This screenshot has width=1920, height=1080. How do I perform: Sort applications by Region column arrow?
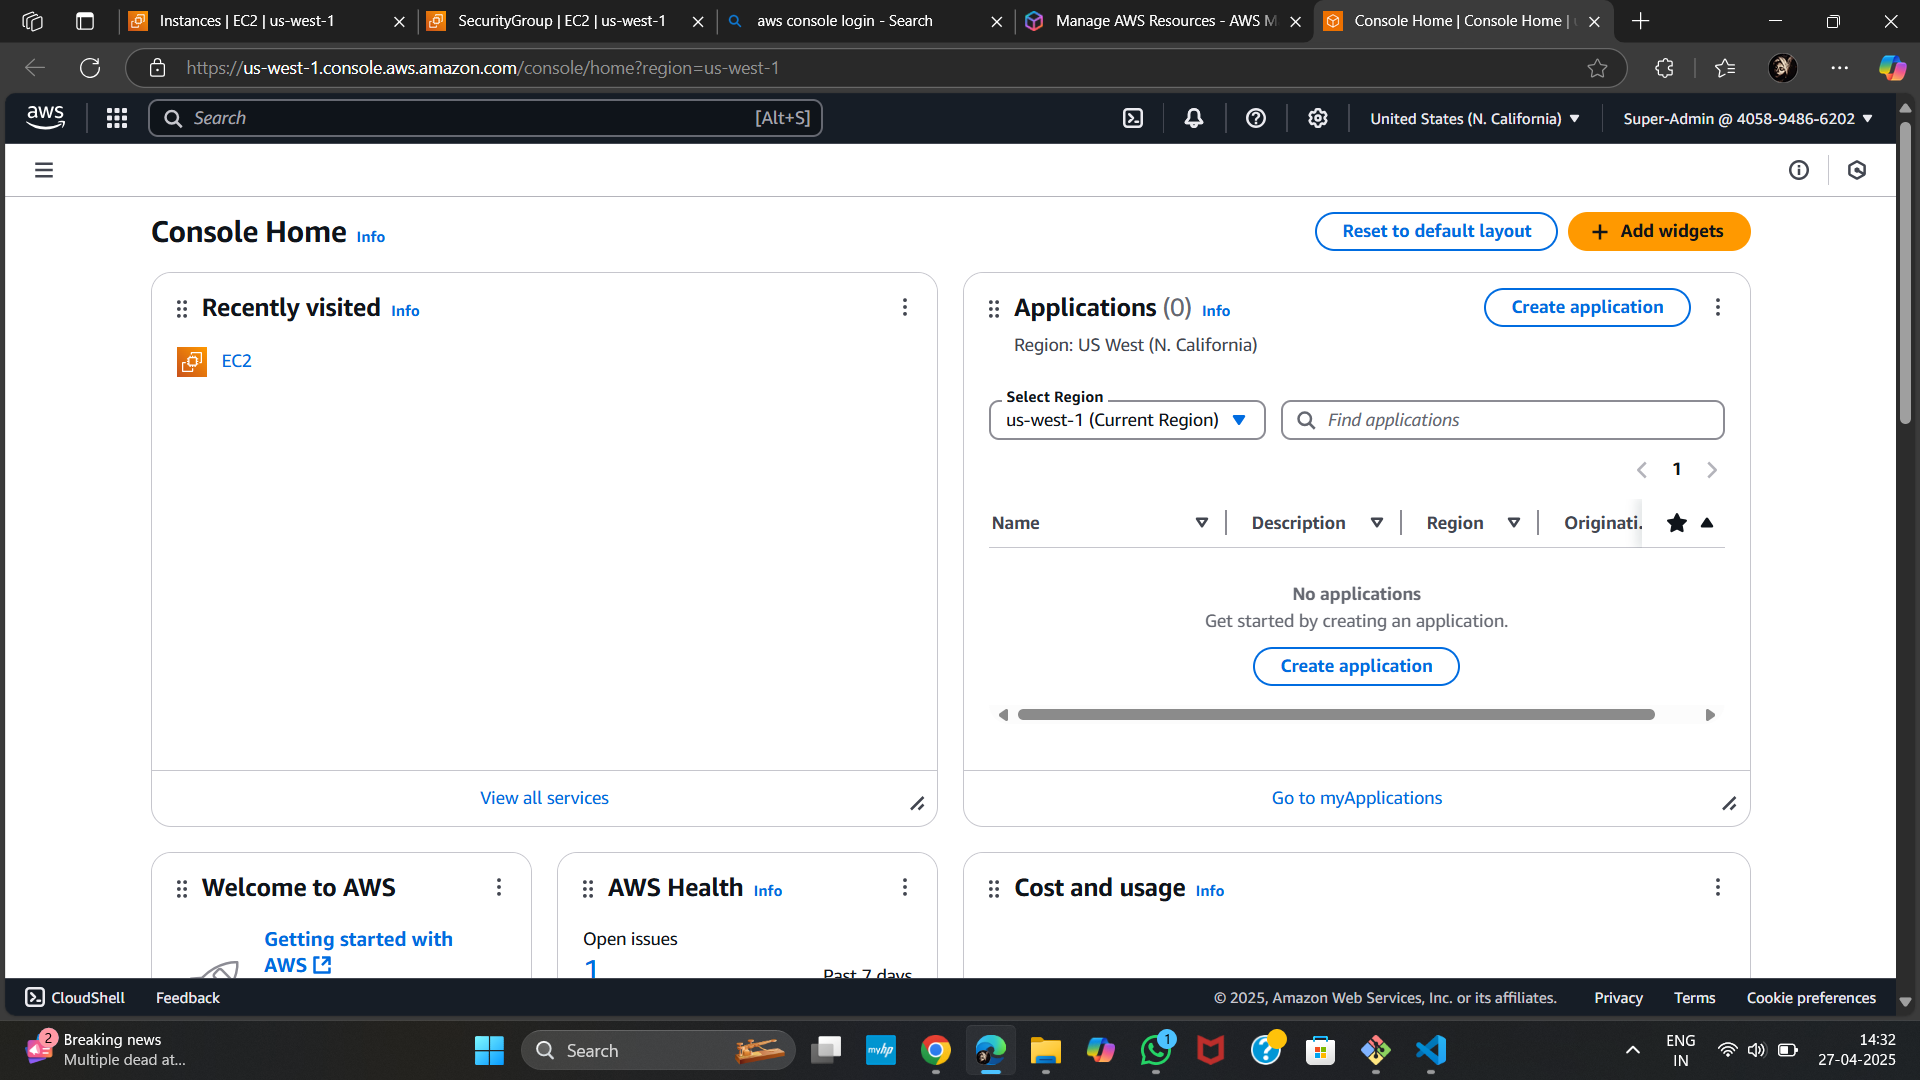click(x=1514, y=523)
